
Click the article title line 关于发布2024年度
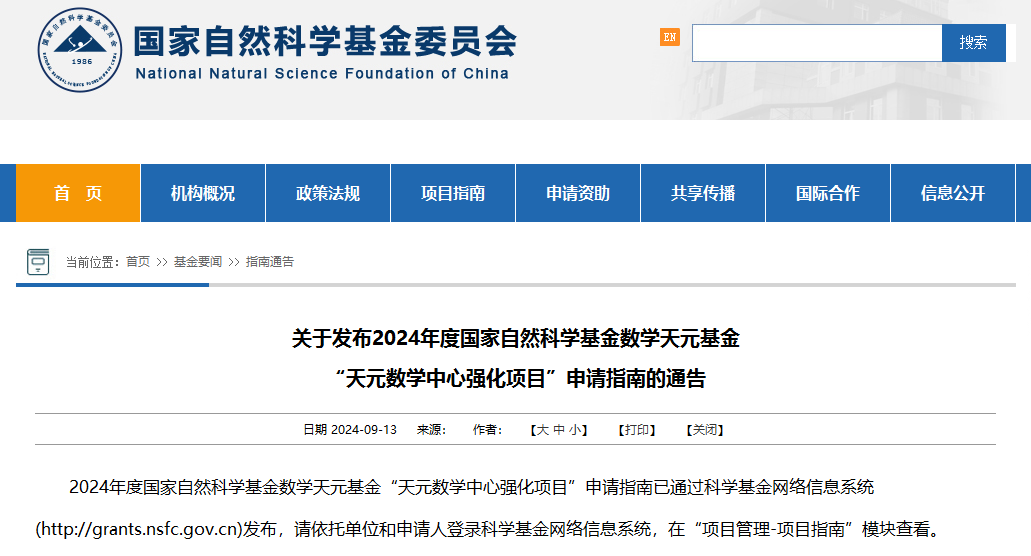[516, 338]
